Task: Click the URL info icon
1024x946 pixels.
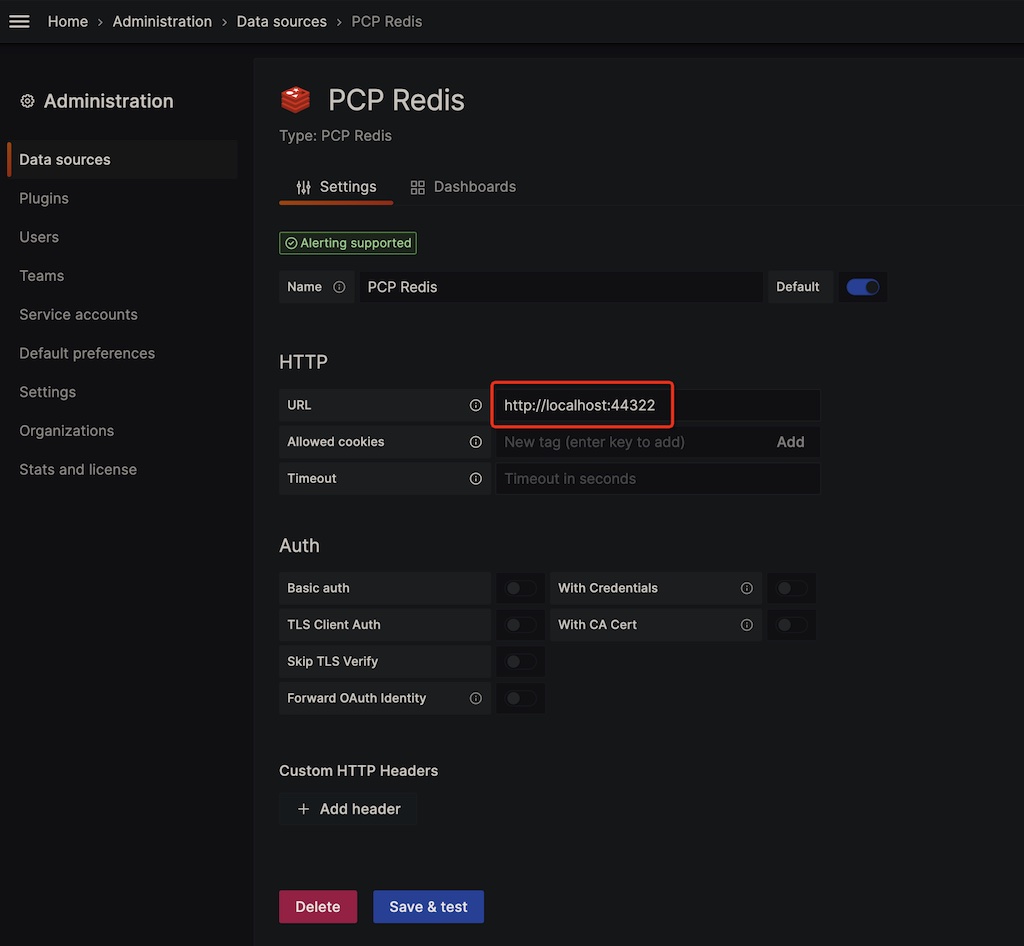Action: 475,405
